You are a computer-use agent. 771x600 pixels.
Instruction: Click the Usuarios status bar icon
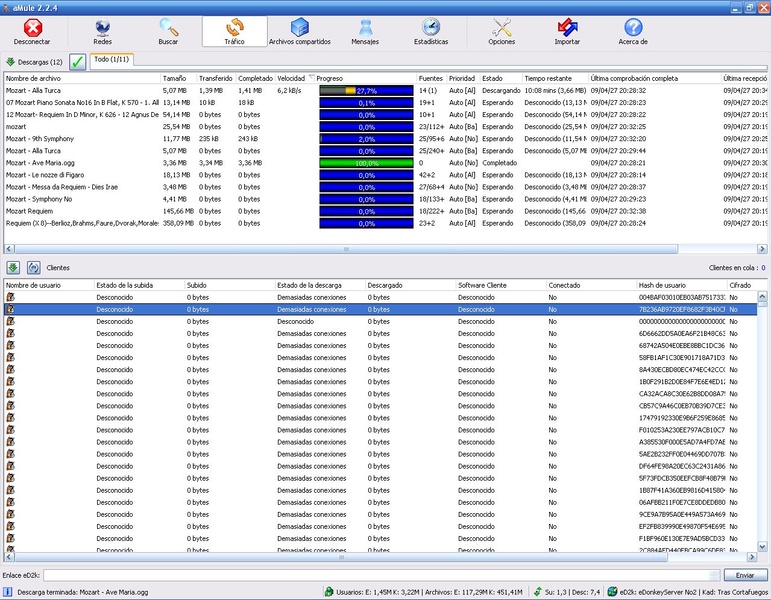[329, 592]
